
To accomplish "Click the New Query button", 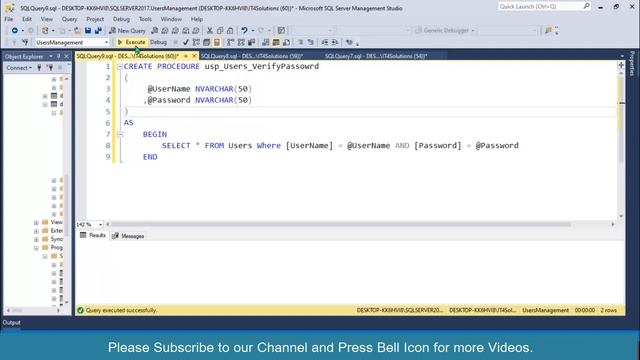I will (x=127, y=31).
